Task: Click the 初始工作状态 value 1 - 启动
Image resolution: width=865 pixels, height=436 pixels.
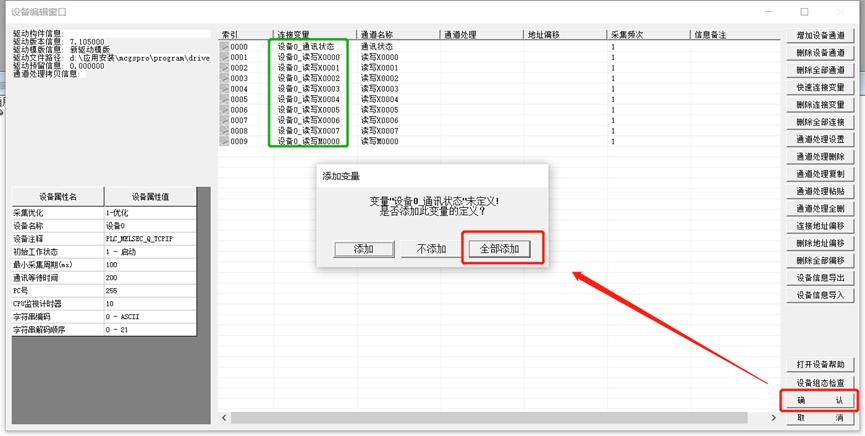Action: point(150,252)
